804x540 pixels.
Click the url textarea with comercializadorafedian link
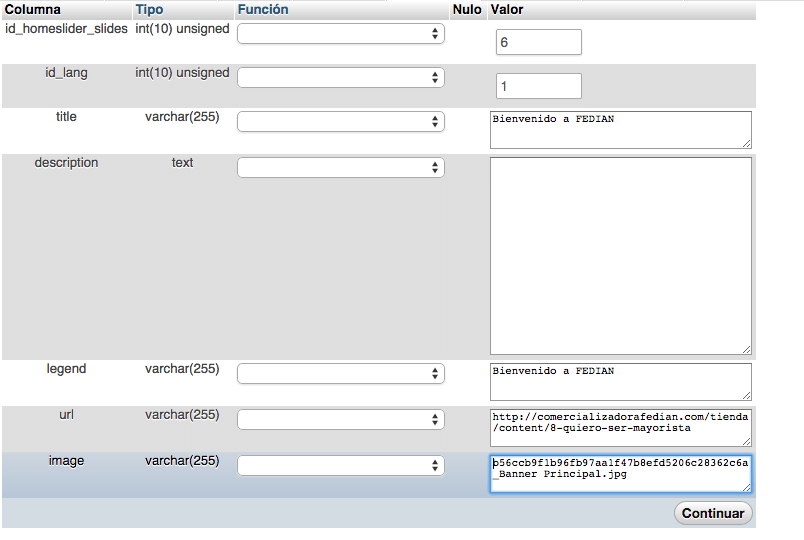(x=620, y=428)
